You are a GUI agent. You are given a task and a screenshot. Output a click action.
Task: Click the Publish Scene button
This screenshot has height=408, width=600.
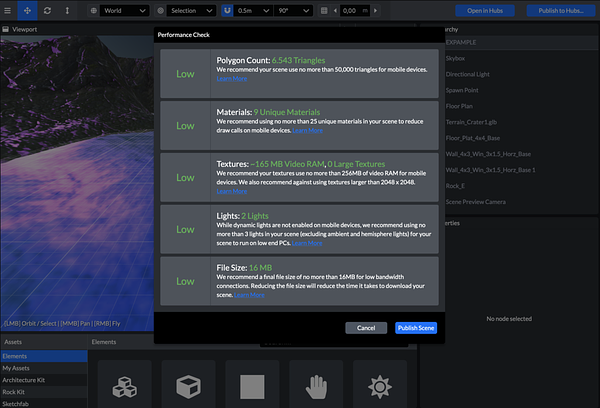click(415, 327)
